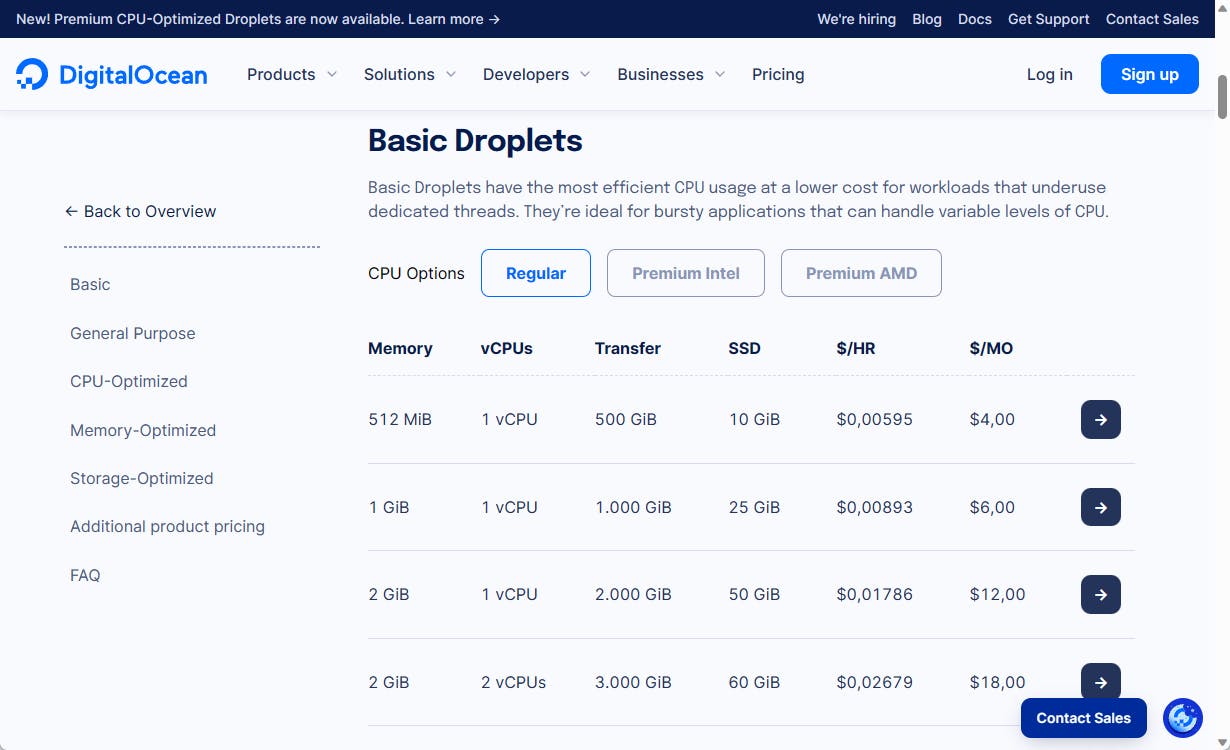Screen dimensions: 1230x750
Task: Click the DigitalOcean logo
Action: (112, 74)
